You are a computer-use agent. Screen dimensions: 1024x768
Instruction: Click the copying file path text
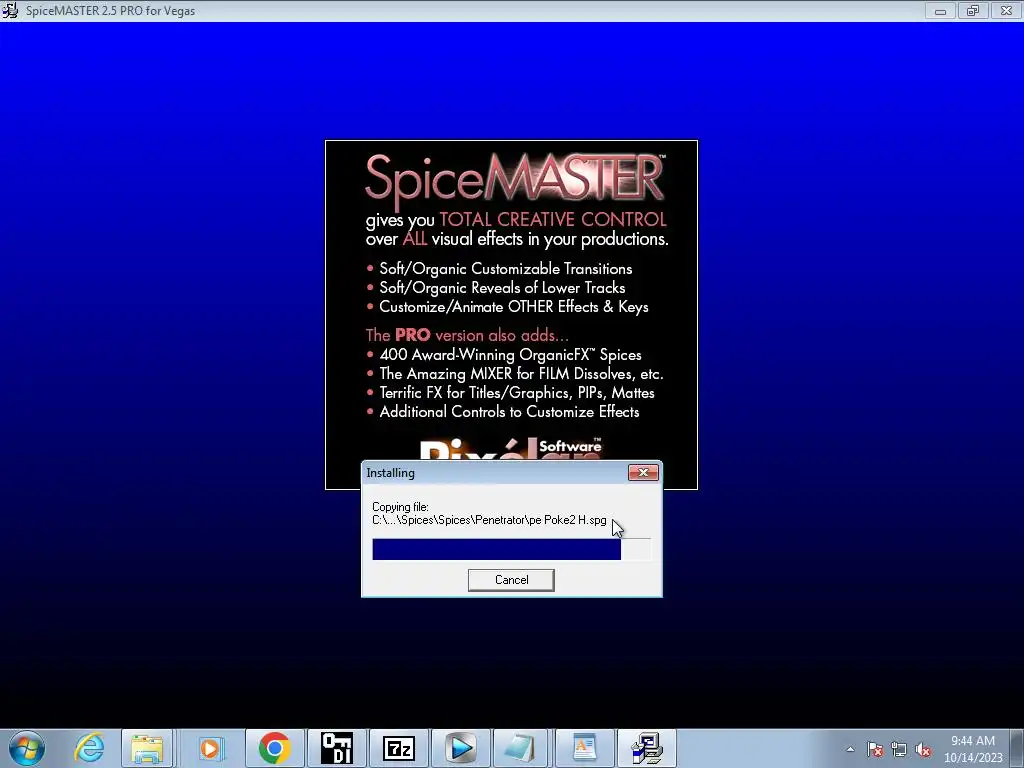[x=489, y=520]
